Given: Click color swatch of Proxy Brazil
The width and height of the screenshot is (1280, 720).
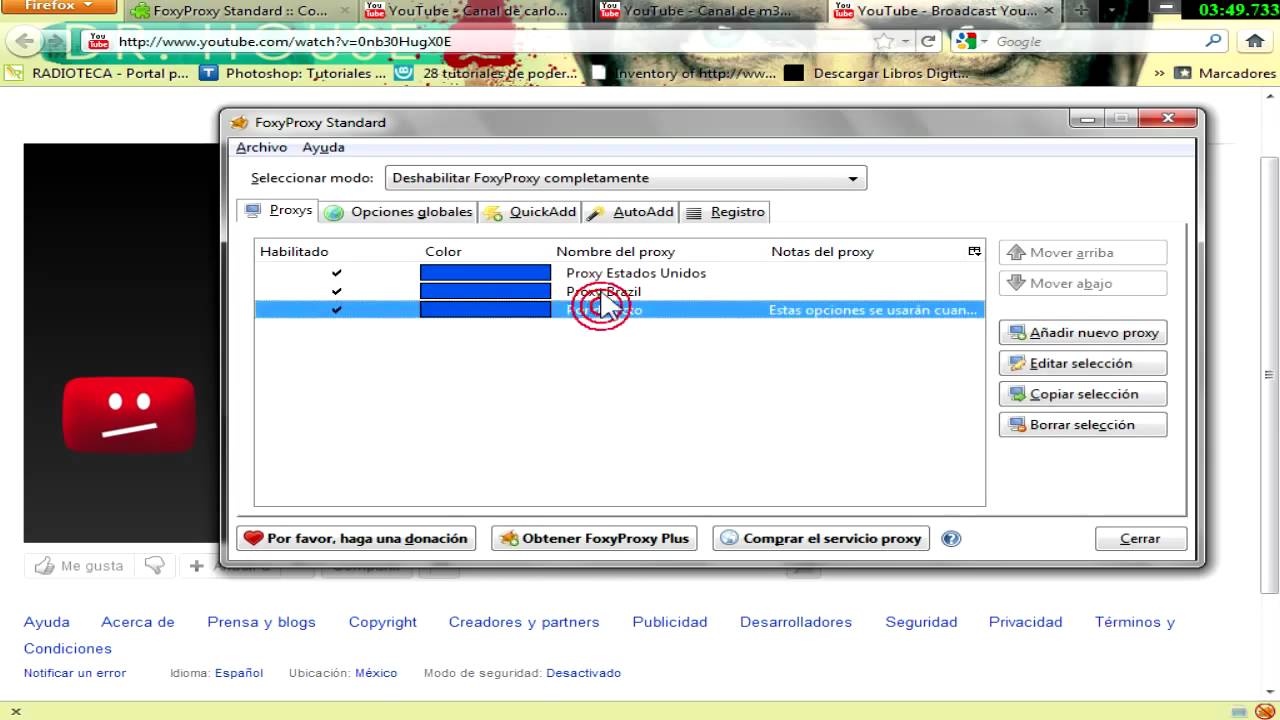Looking at the screenshot, I should point(485,291).
